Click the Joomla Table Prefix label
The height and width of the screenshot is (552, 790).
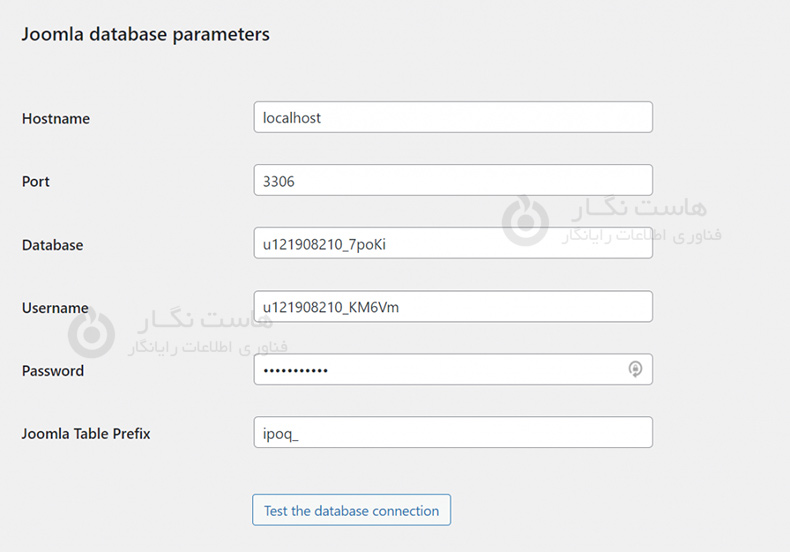tap(86, 434)
